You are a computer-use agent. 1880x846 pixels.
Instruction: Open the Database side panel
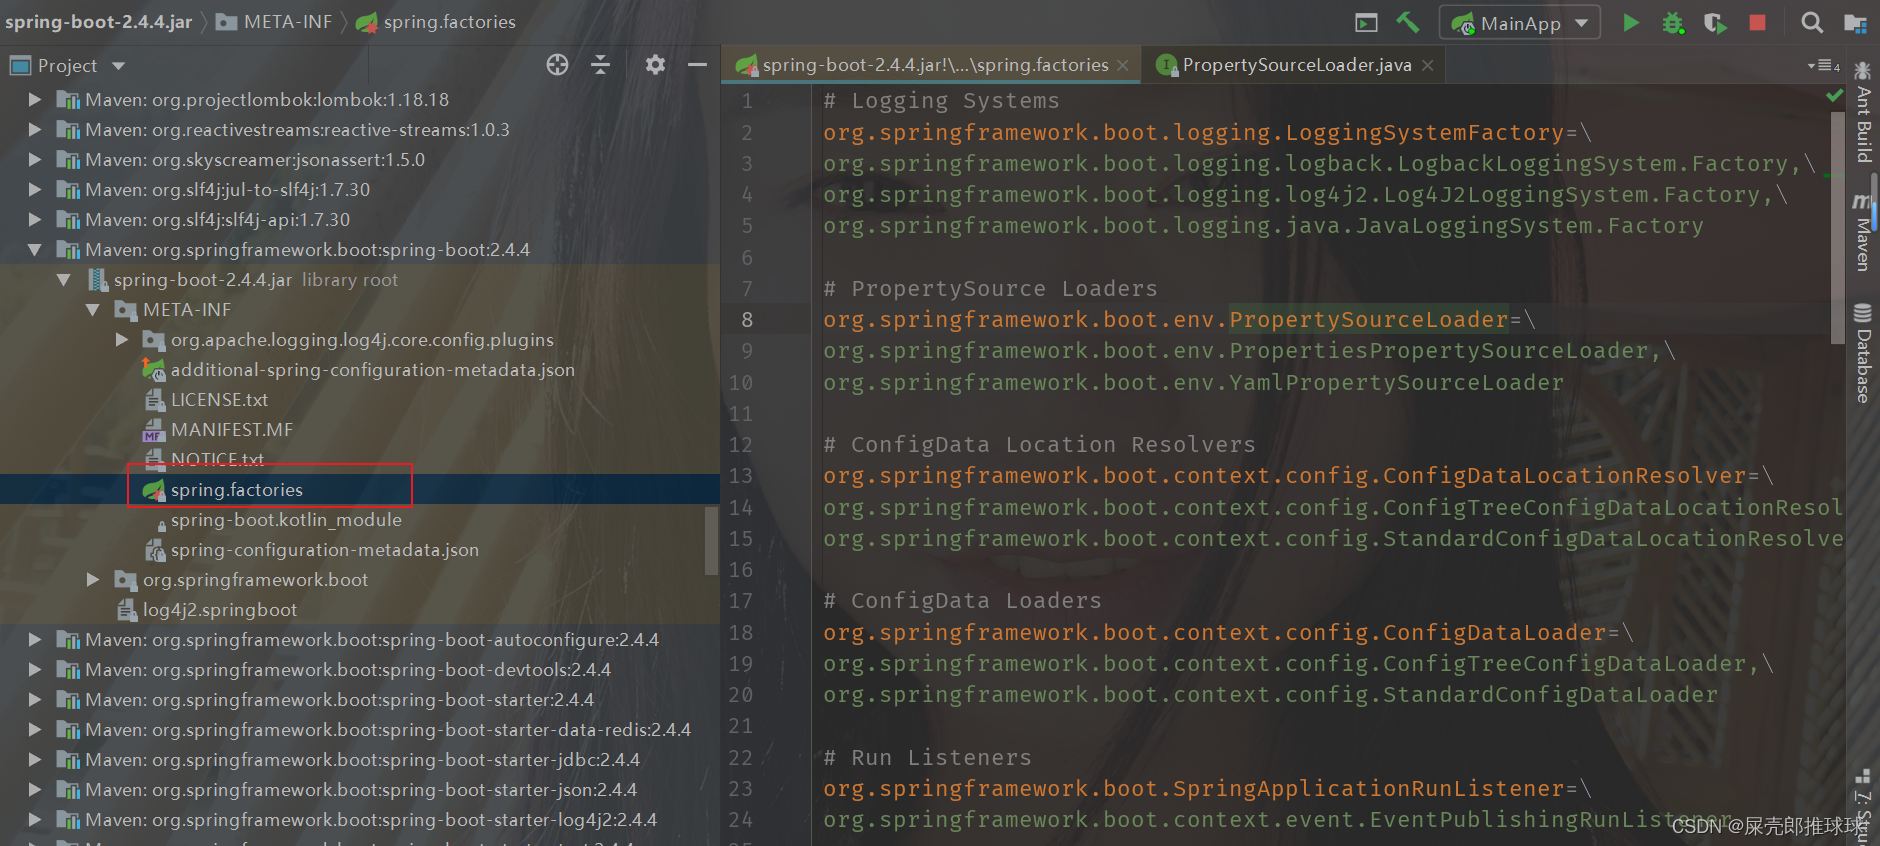coord(1863,353)
